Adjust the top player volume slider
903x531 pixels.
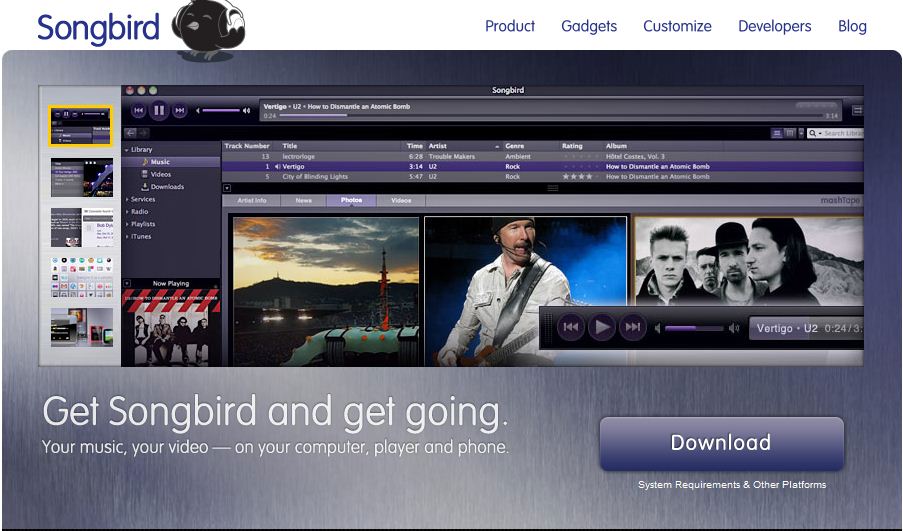pos(221,111)
